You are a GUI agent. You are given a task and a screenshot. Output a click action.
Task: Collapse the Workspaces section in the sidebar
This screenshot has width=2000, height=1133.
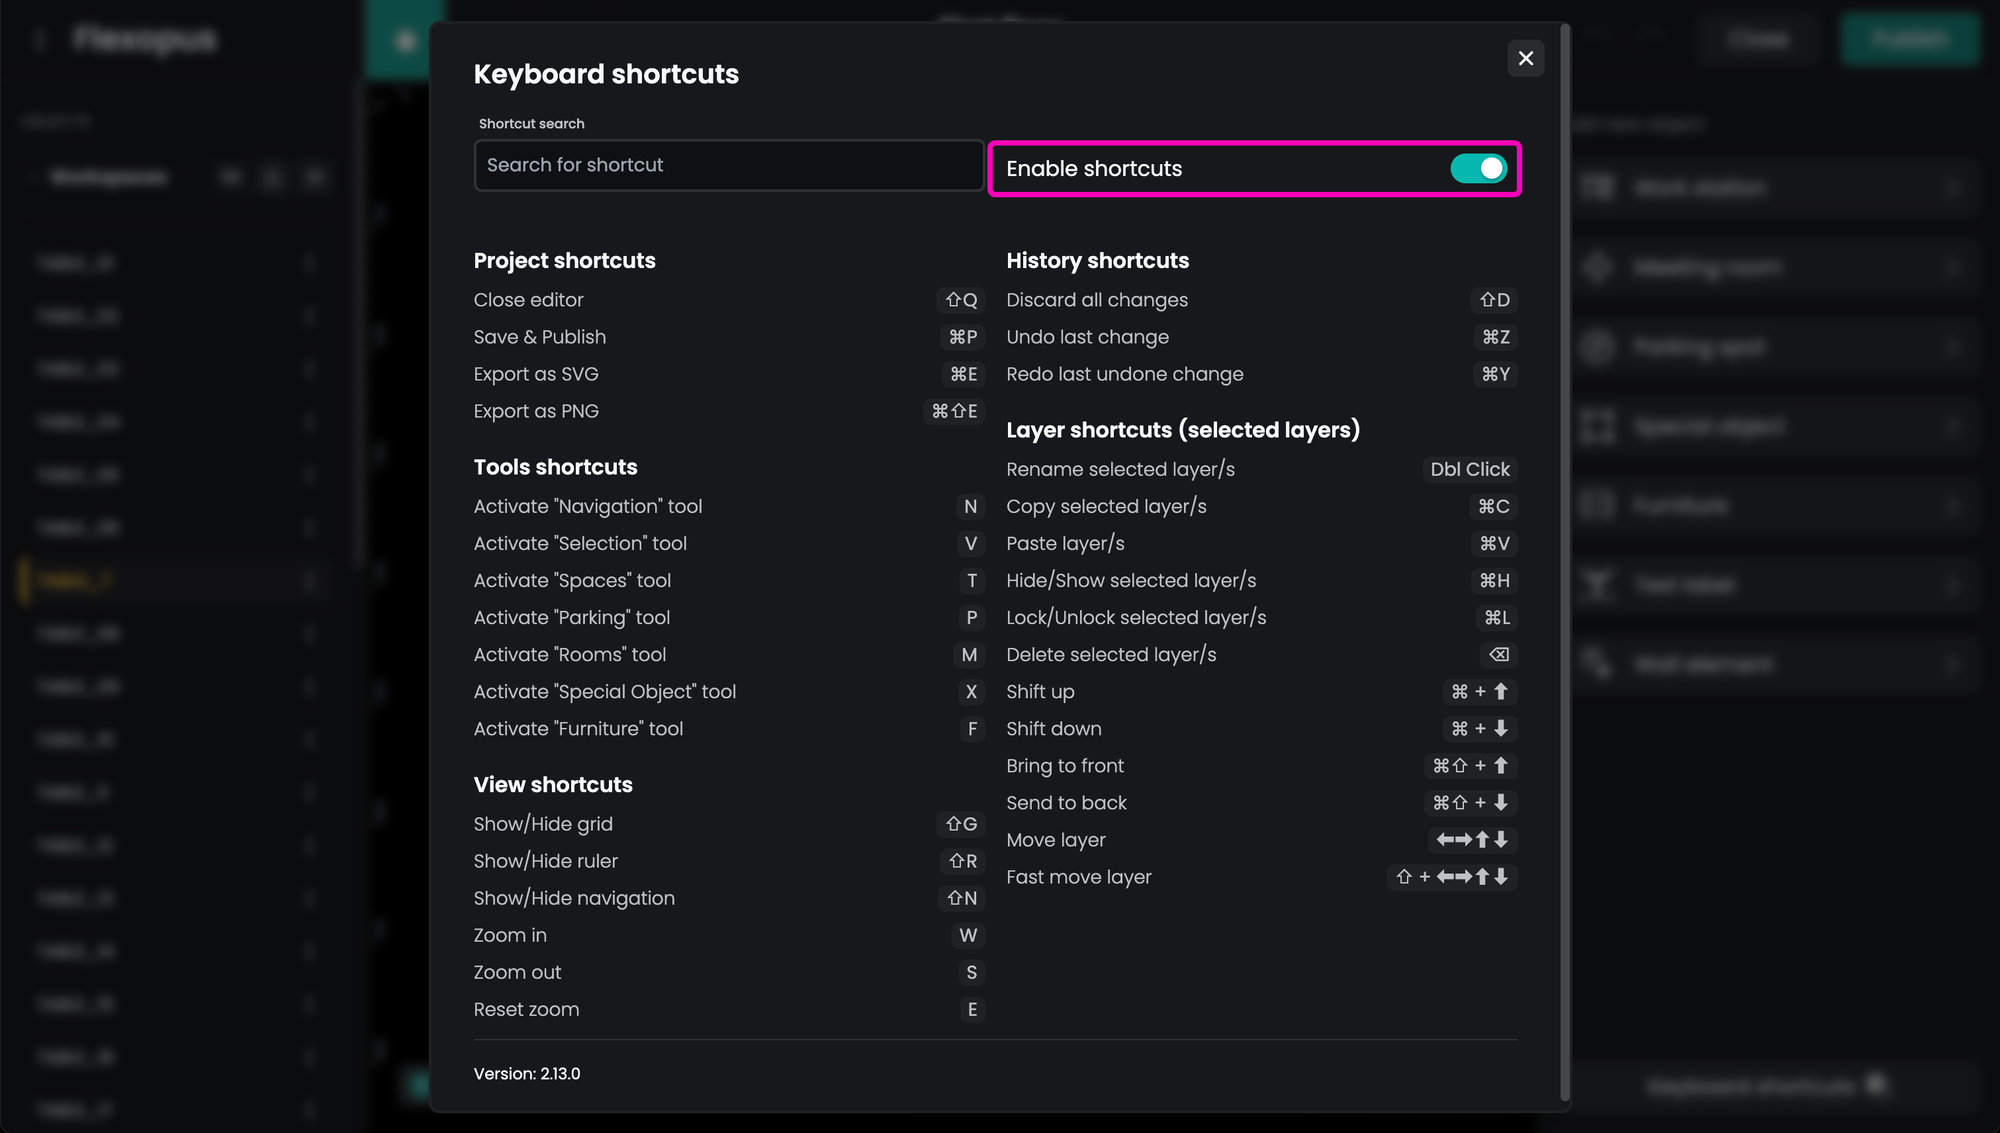coord(33,178)
